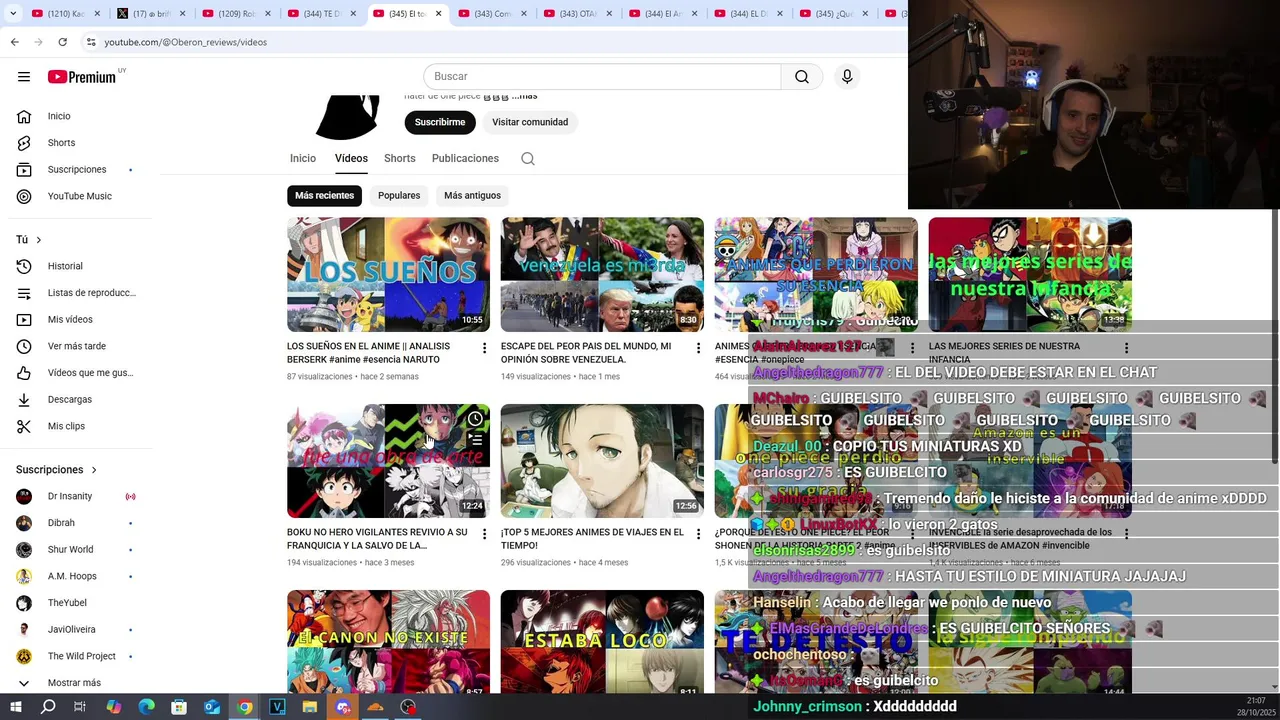Expand the Tú section chevron
1280x720 pixels.
pyautogui.click(x=38, y=240)
